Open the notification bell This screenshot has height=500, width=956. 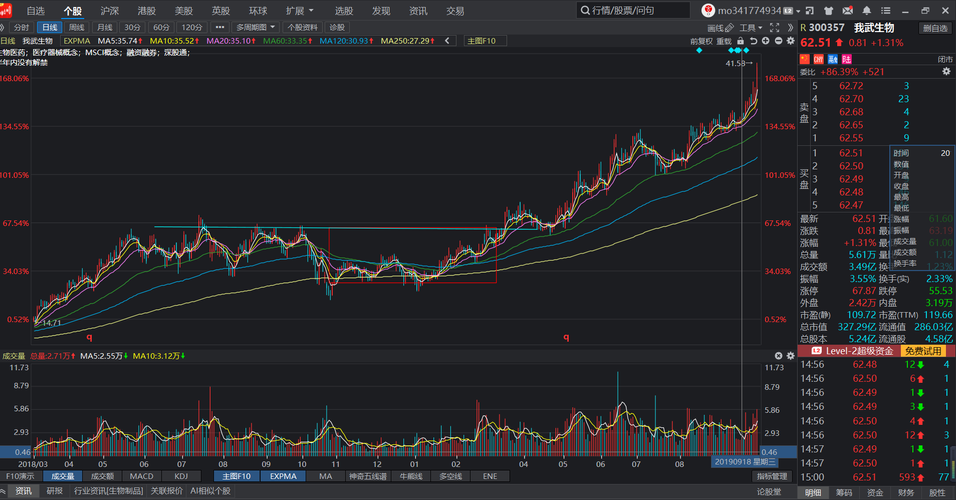(x=866, y=10)
